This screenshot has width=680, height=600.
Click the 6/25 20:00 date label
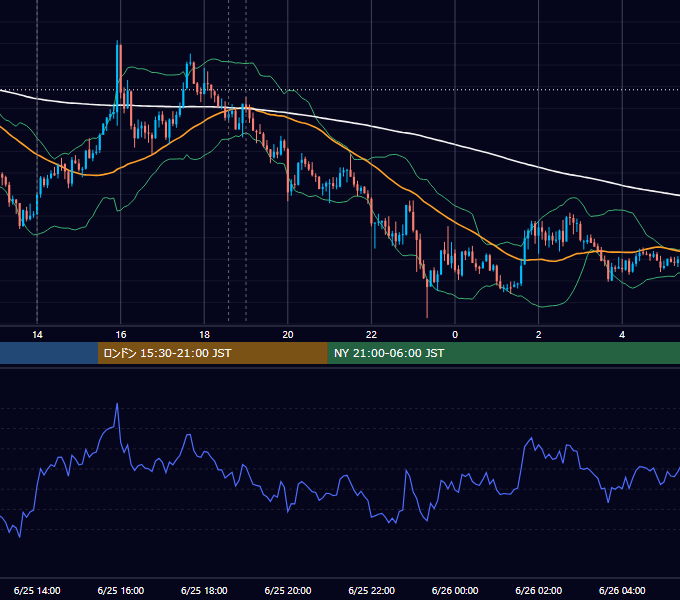click(x=288, y=590)
